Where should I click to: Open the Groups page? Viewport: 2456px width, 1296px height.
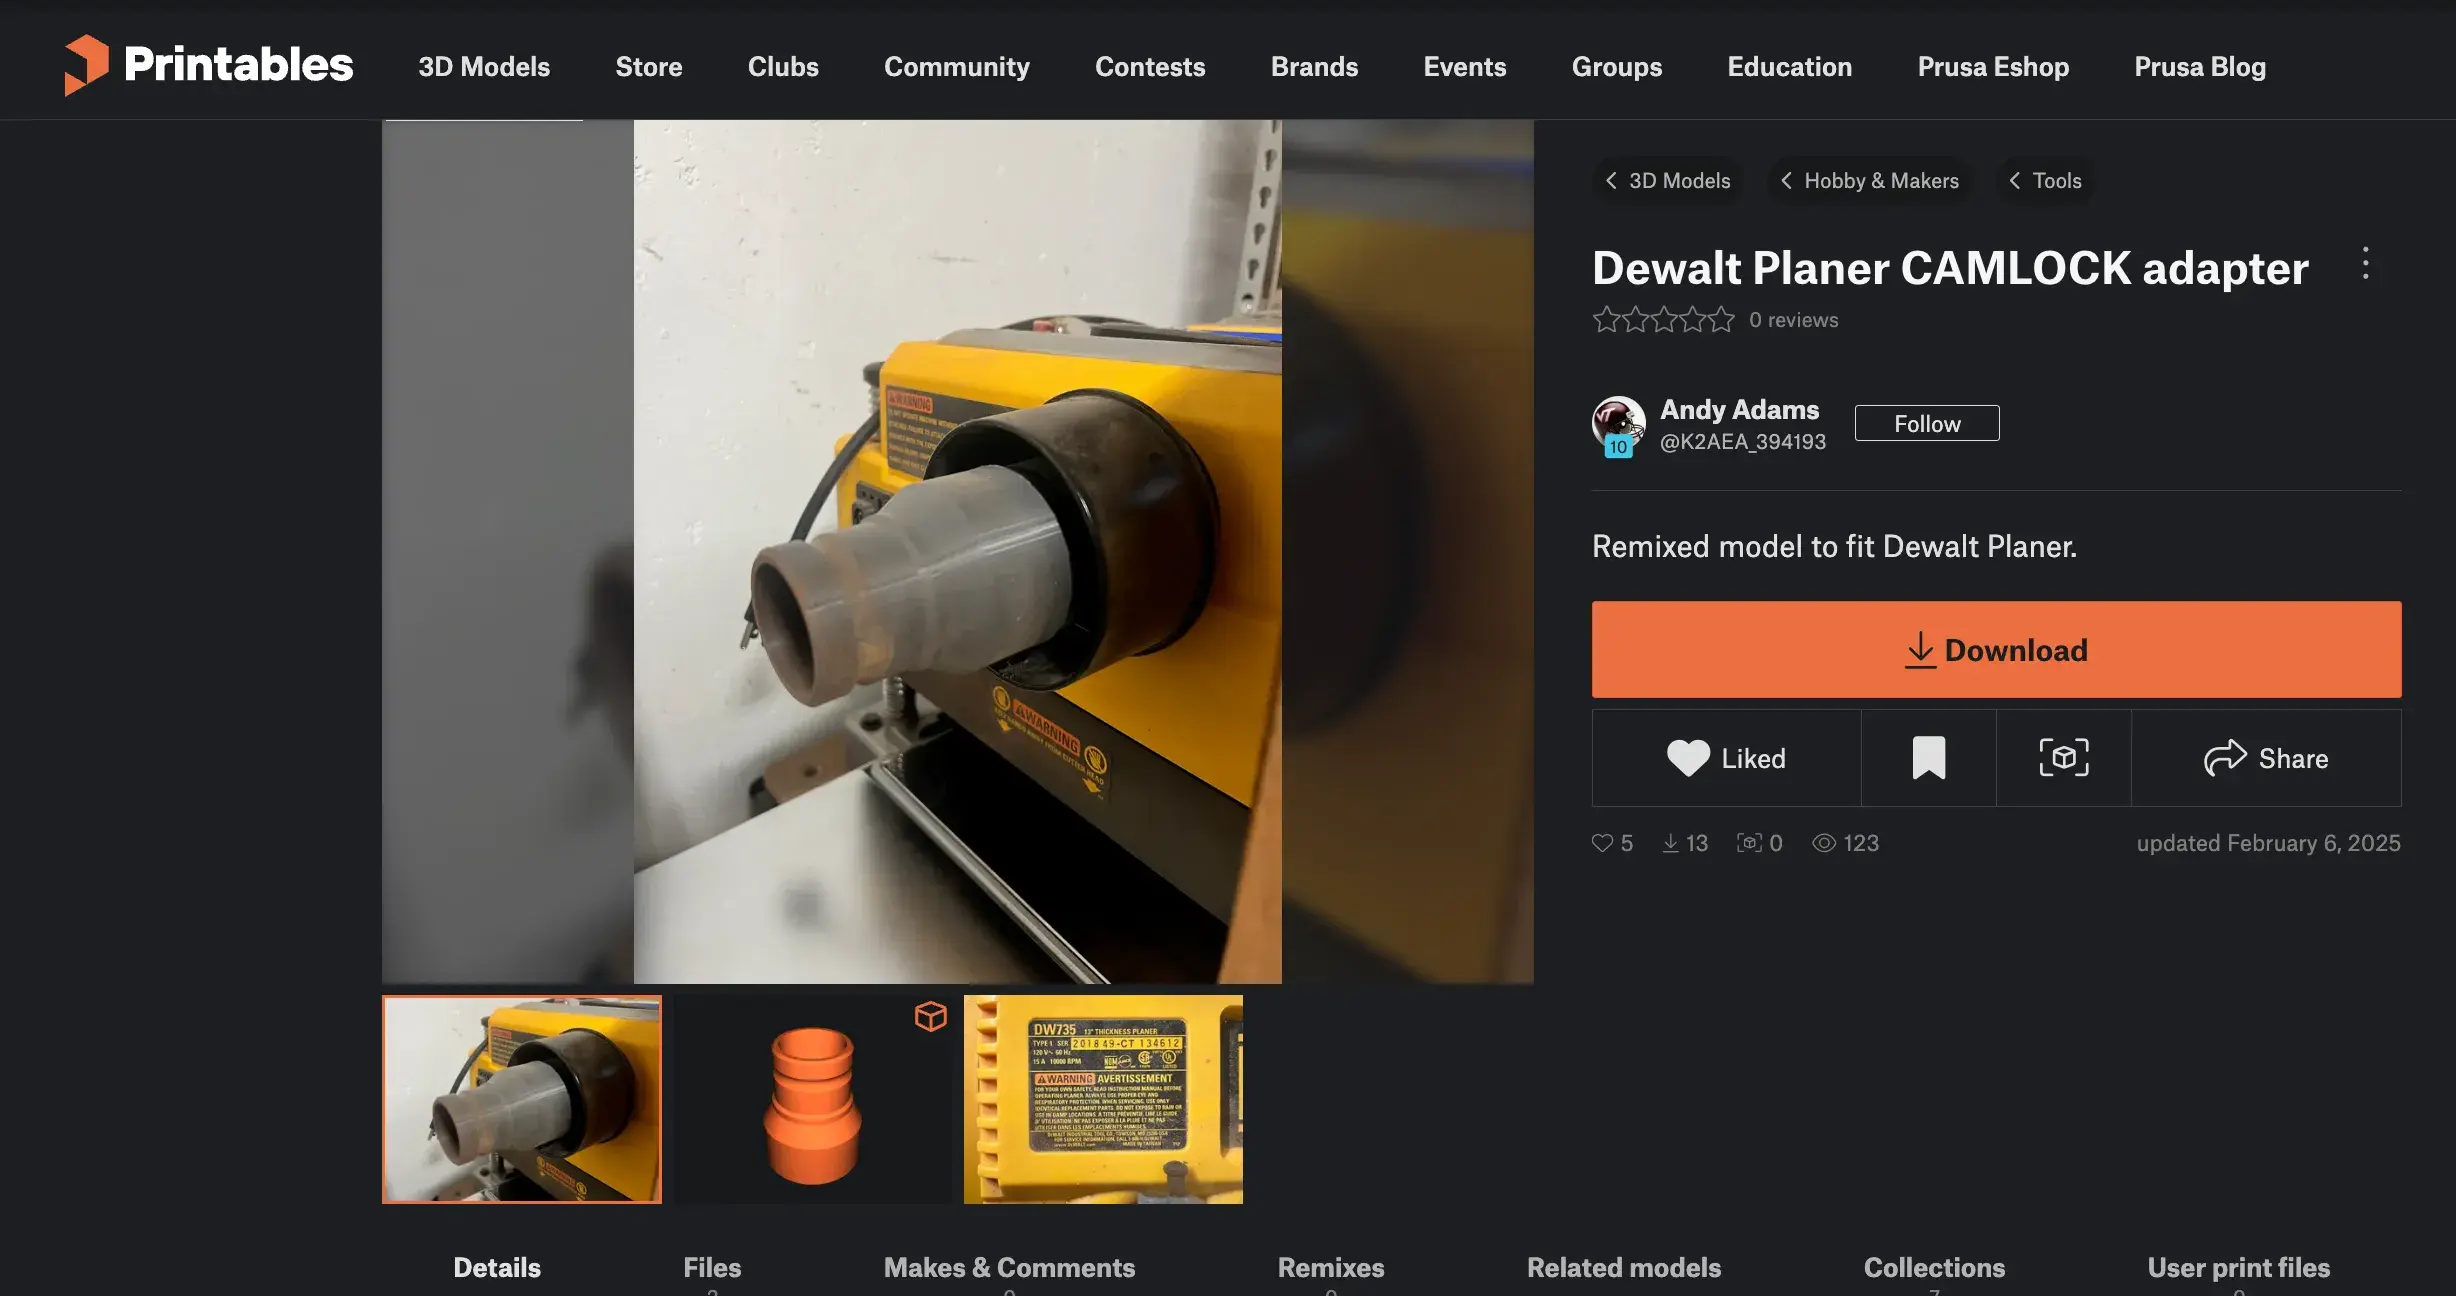1617,67
